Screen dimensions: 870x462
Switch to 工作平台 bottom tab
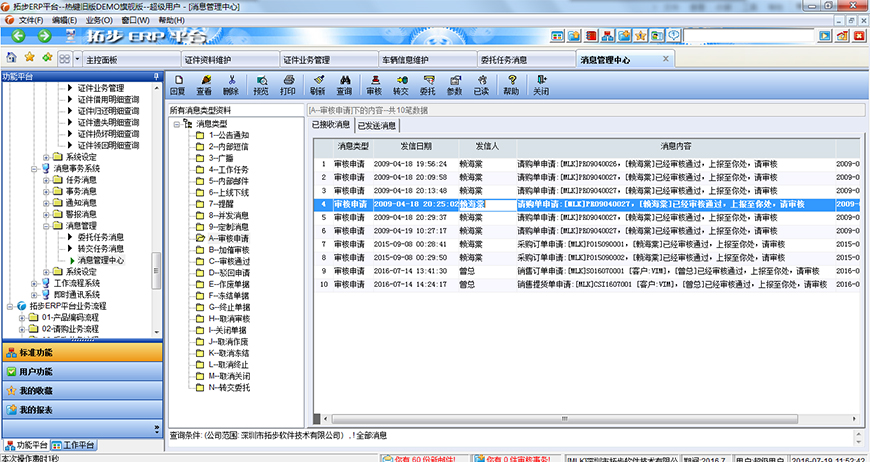[x=78, y=444]
